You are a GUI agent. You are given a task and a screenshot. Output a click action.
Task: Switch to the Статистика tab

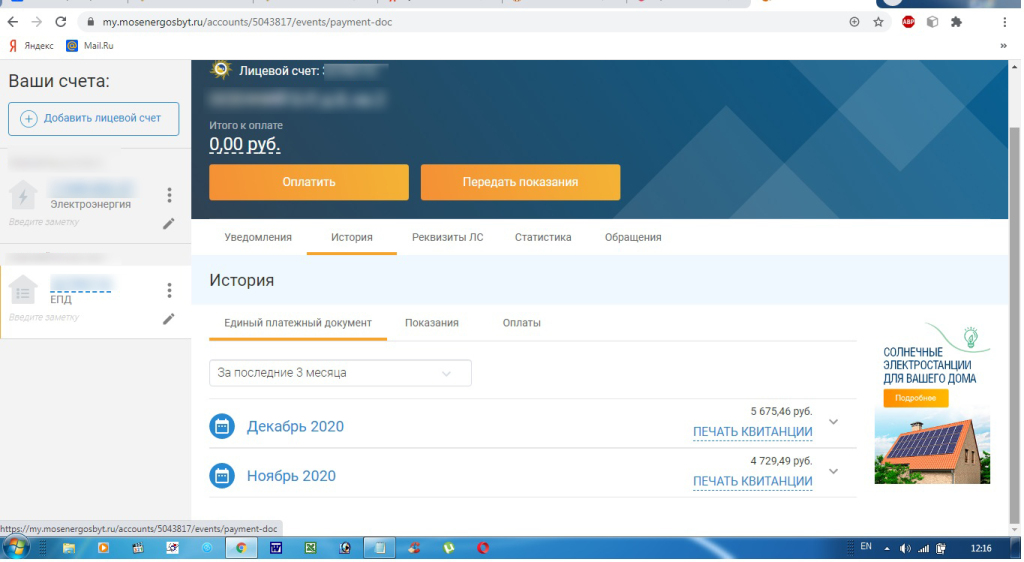pos(543,238)
